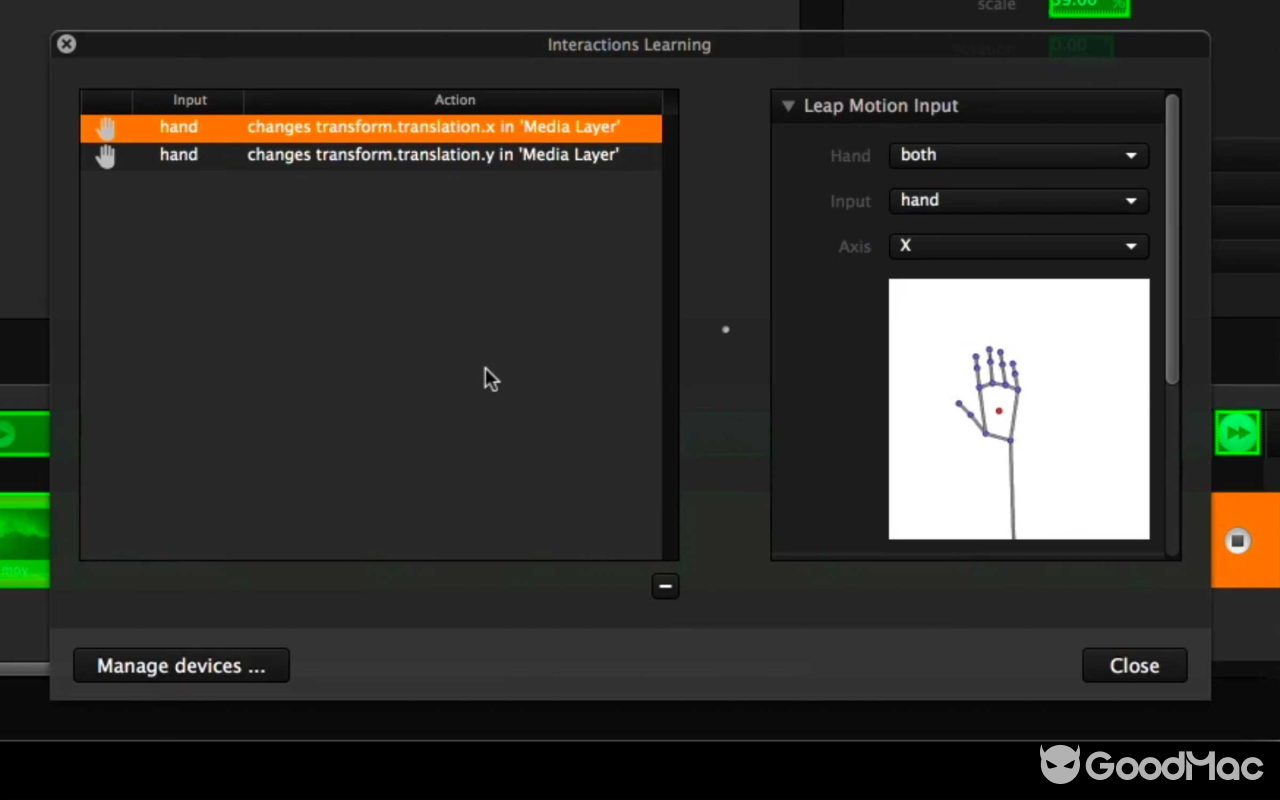
Task: Click the Action column header
Action: click(x=454, y=100)
